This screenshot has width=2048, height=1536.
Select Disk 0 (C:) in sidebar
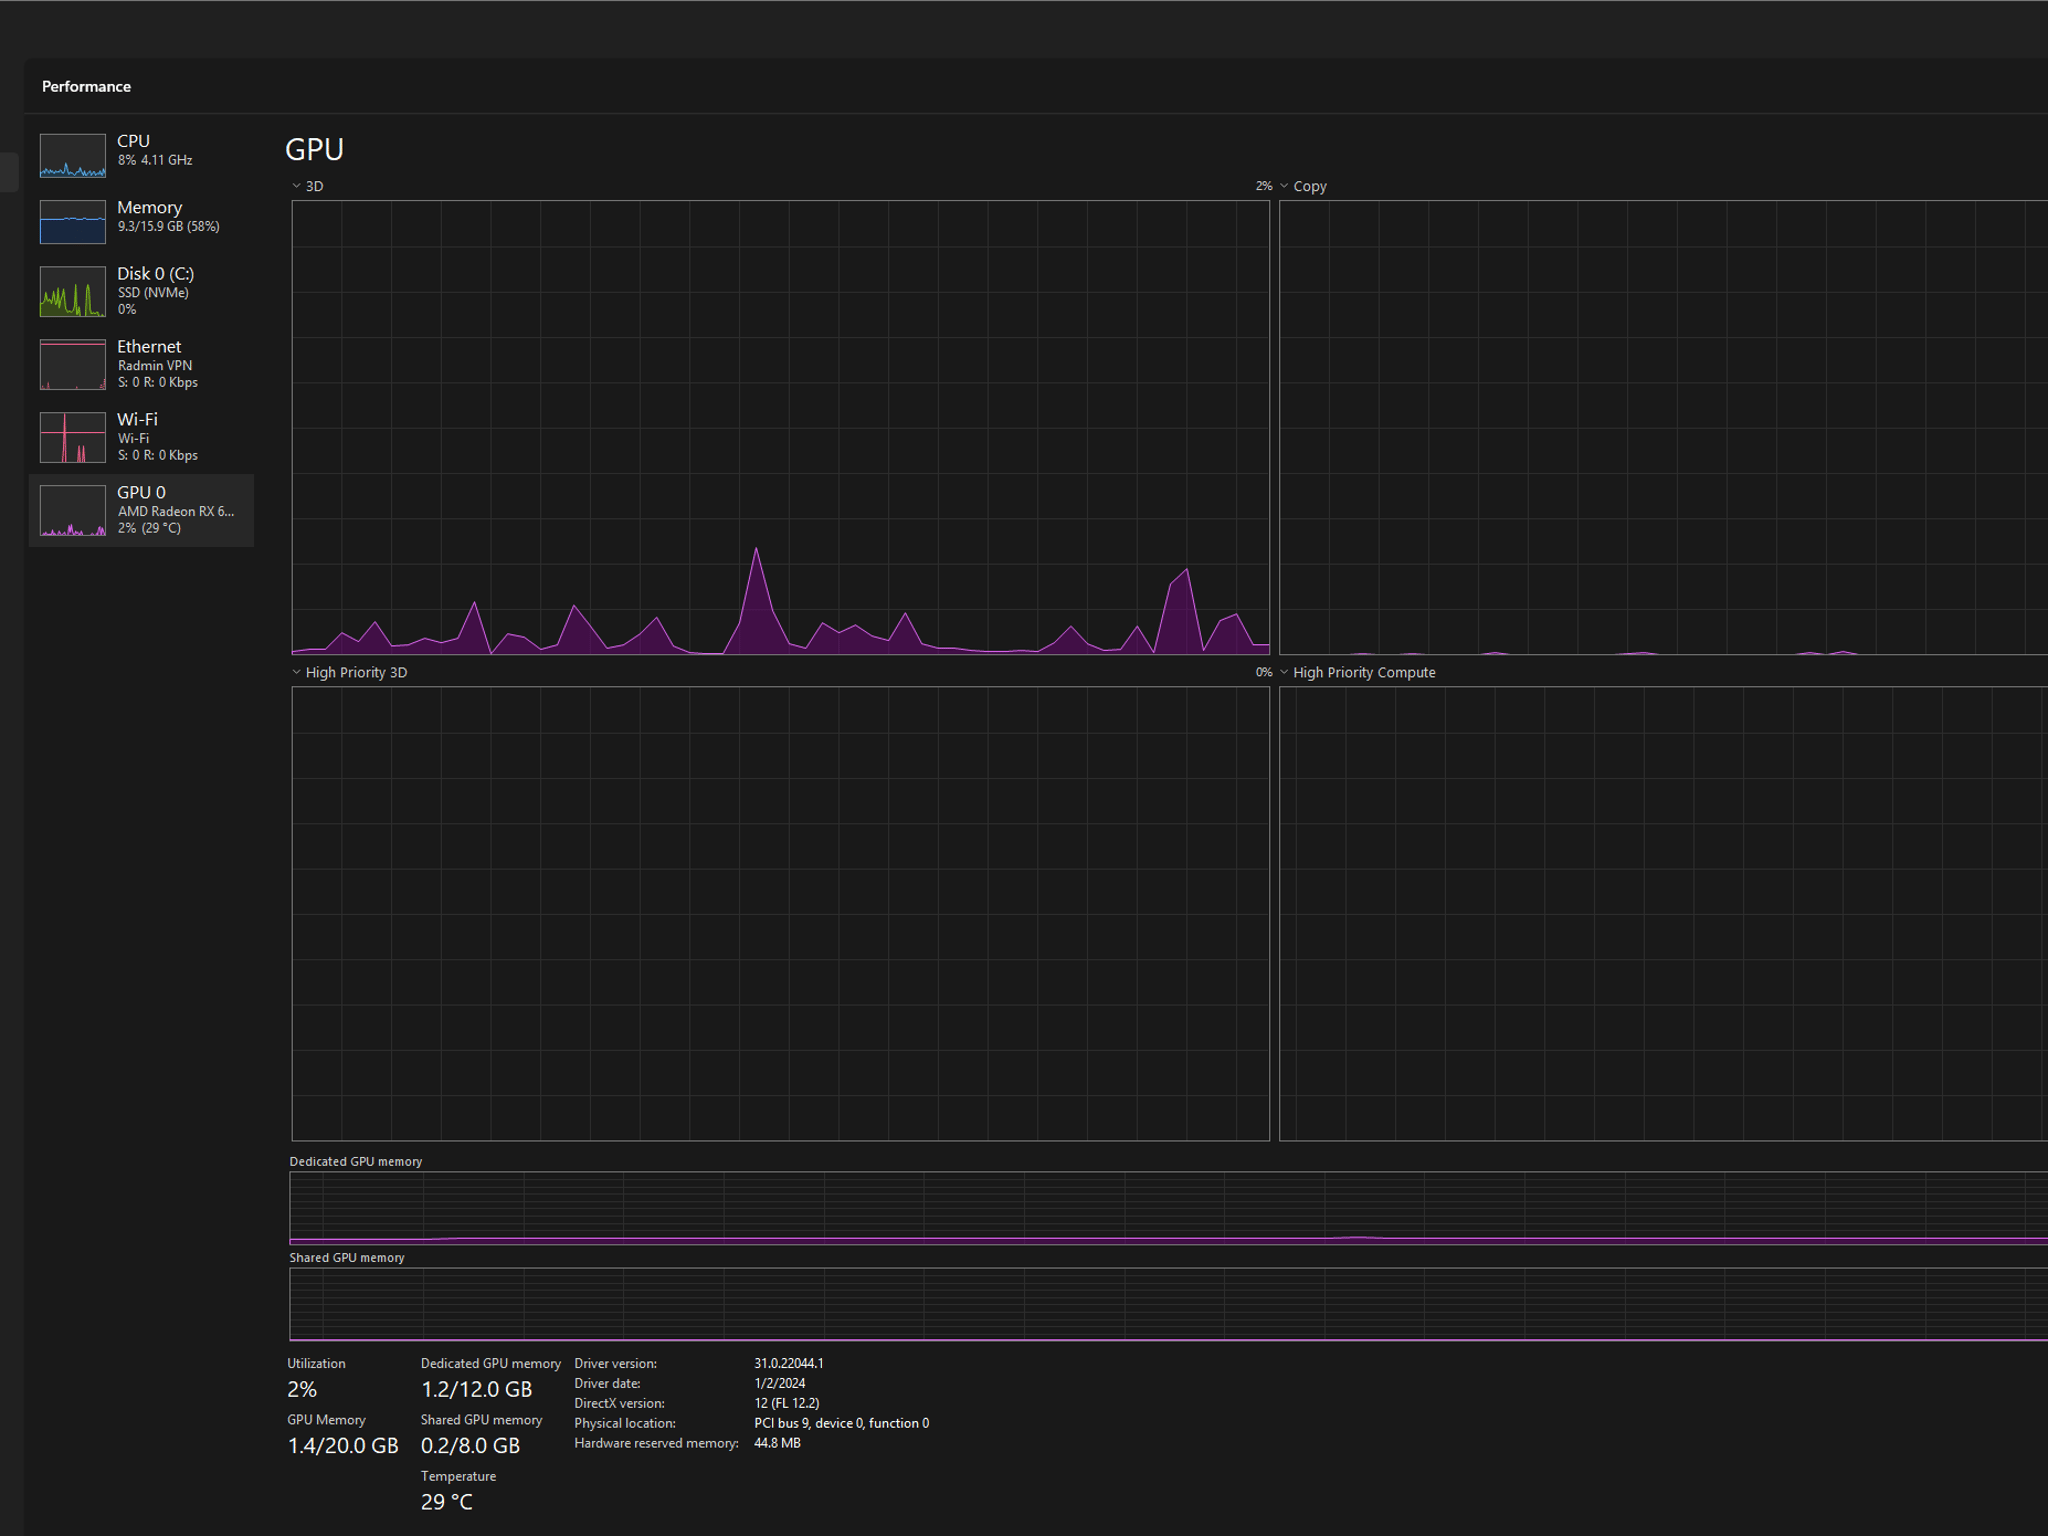[x=141, y=290]
